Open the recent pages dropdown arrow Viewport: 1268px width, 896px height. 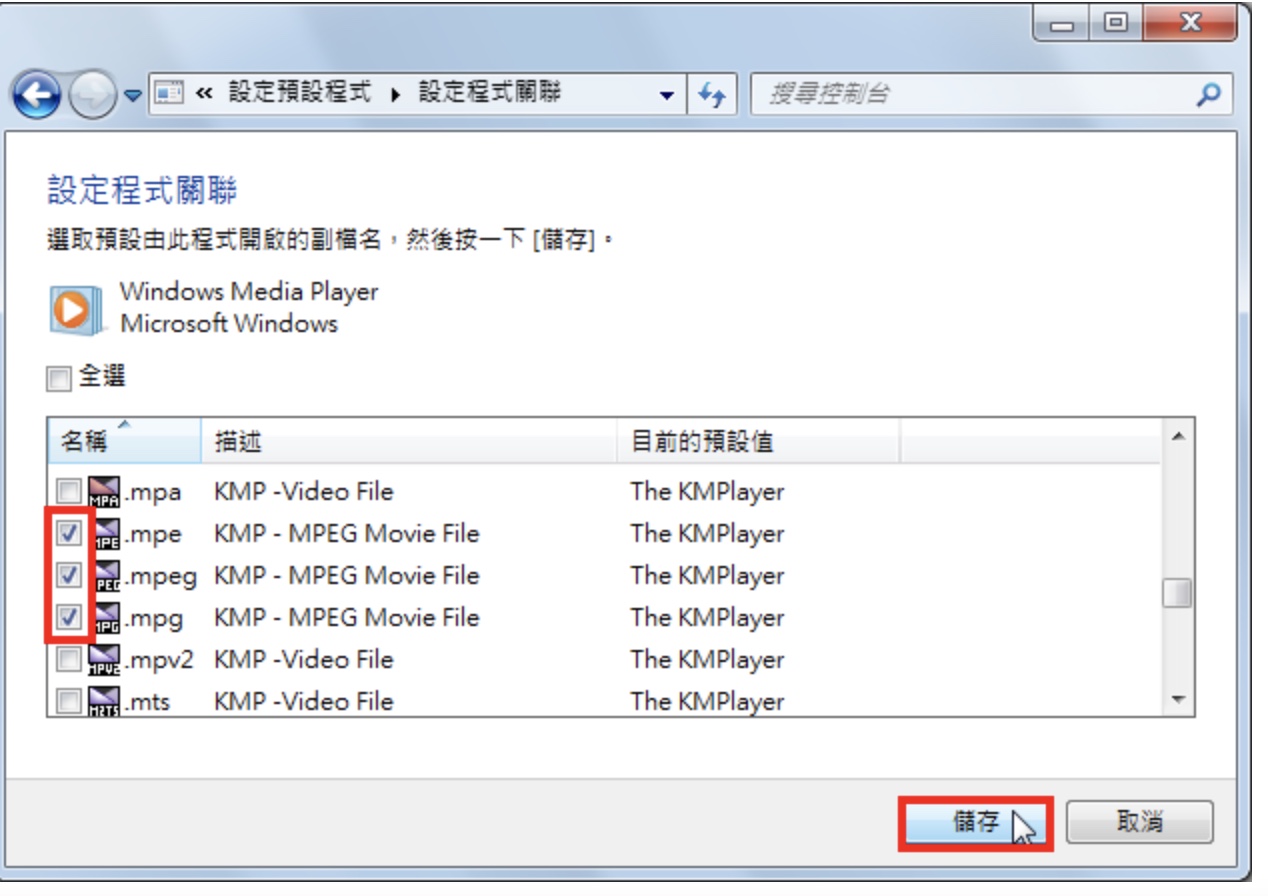pos(133,97)
